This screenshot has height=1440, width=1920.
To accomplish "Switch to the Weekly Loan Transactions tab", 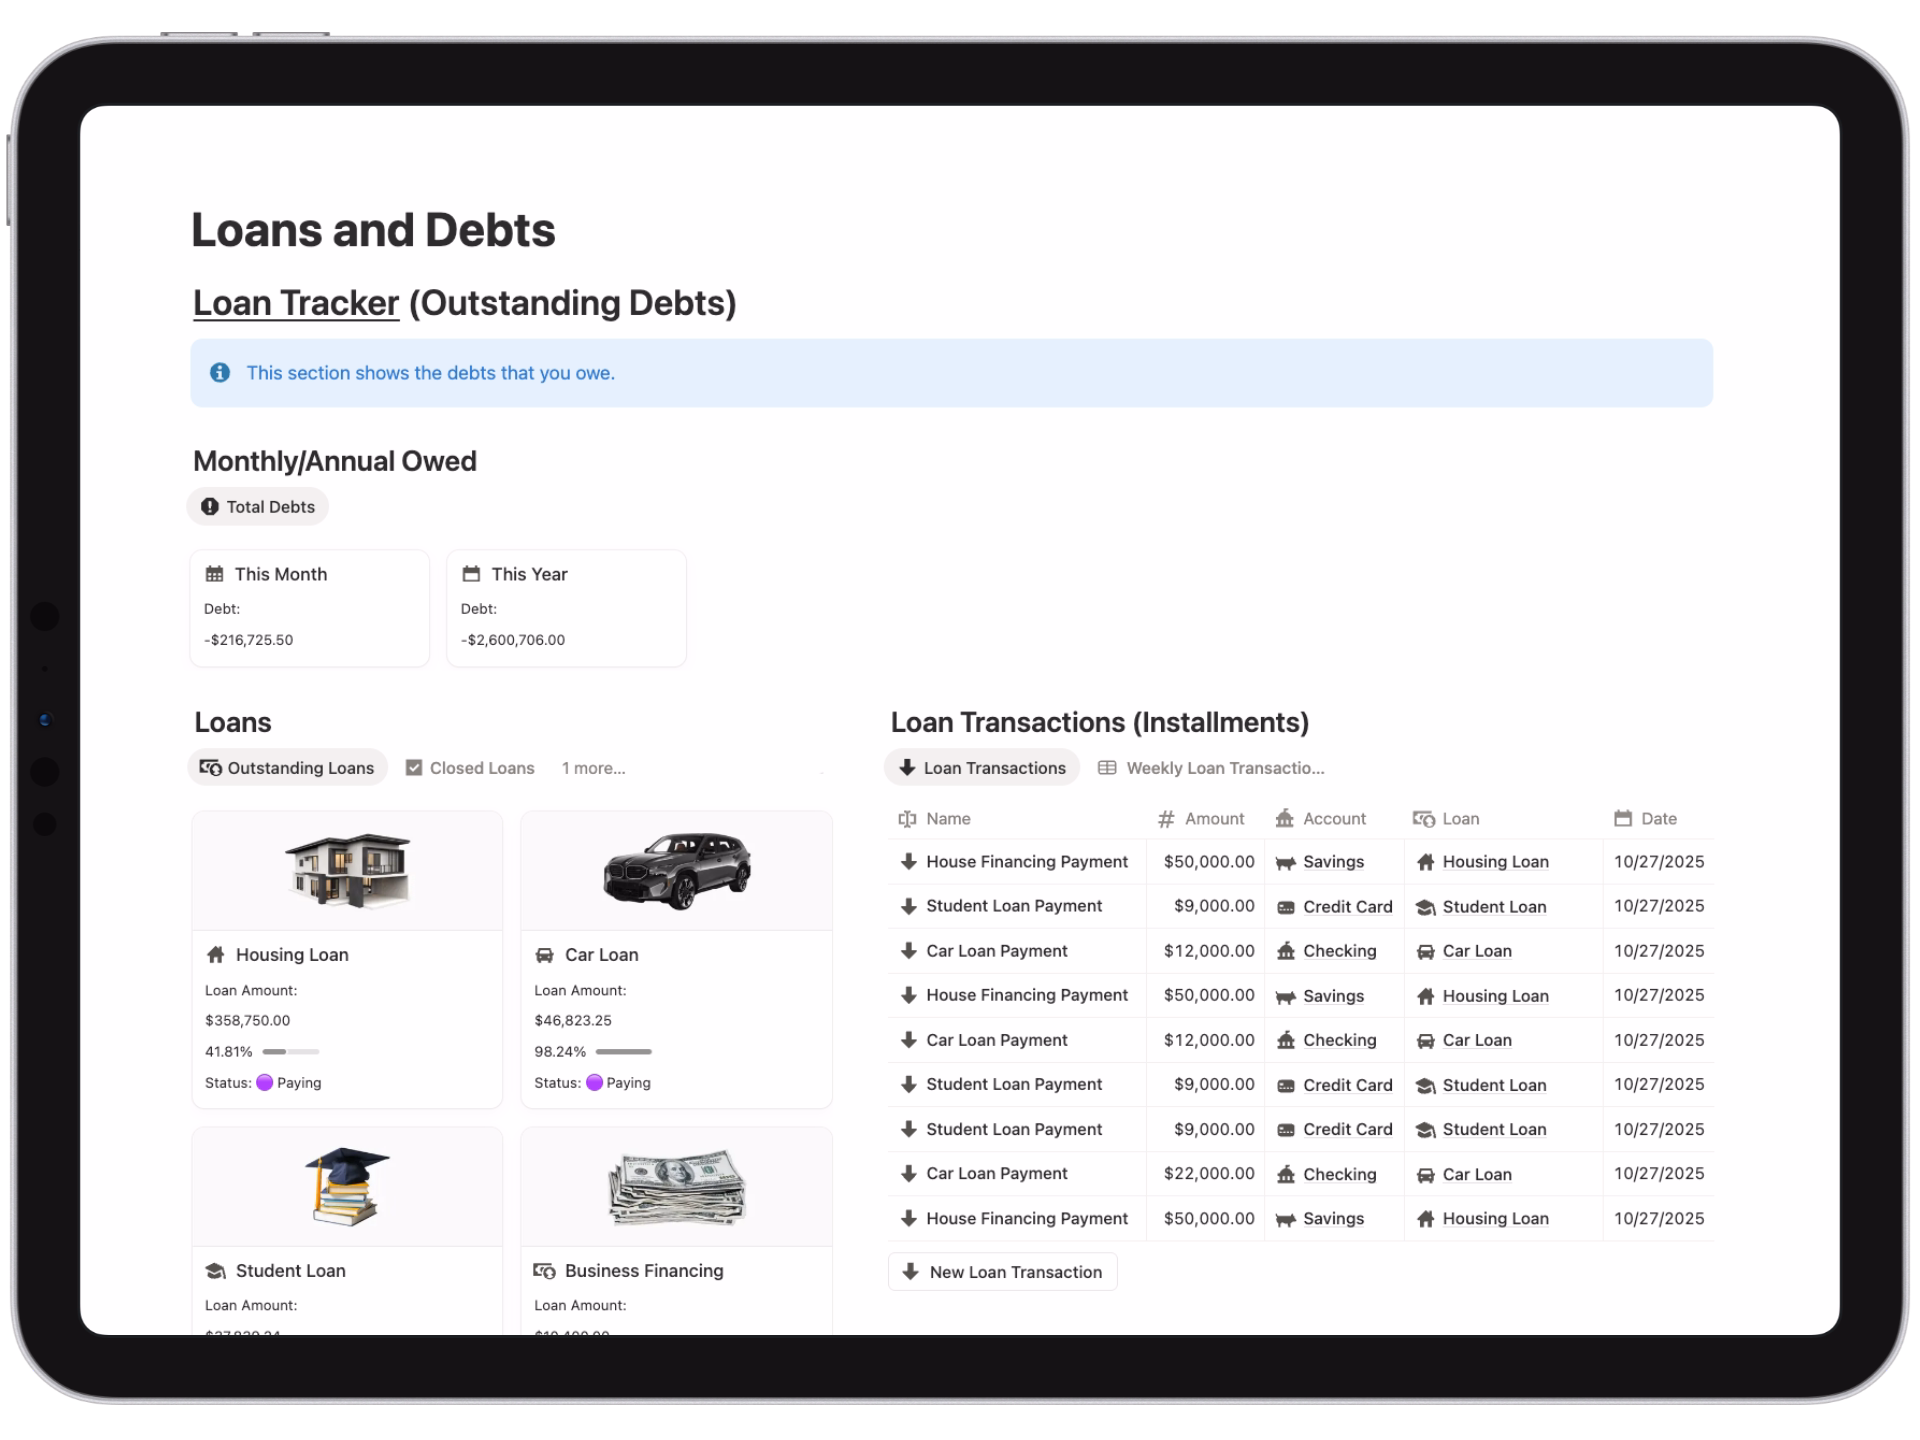I will (x=1211, y=768).
